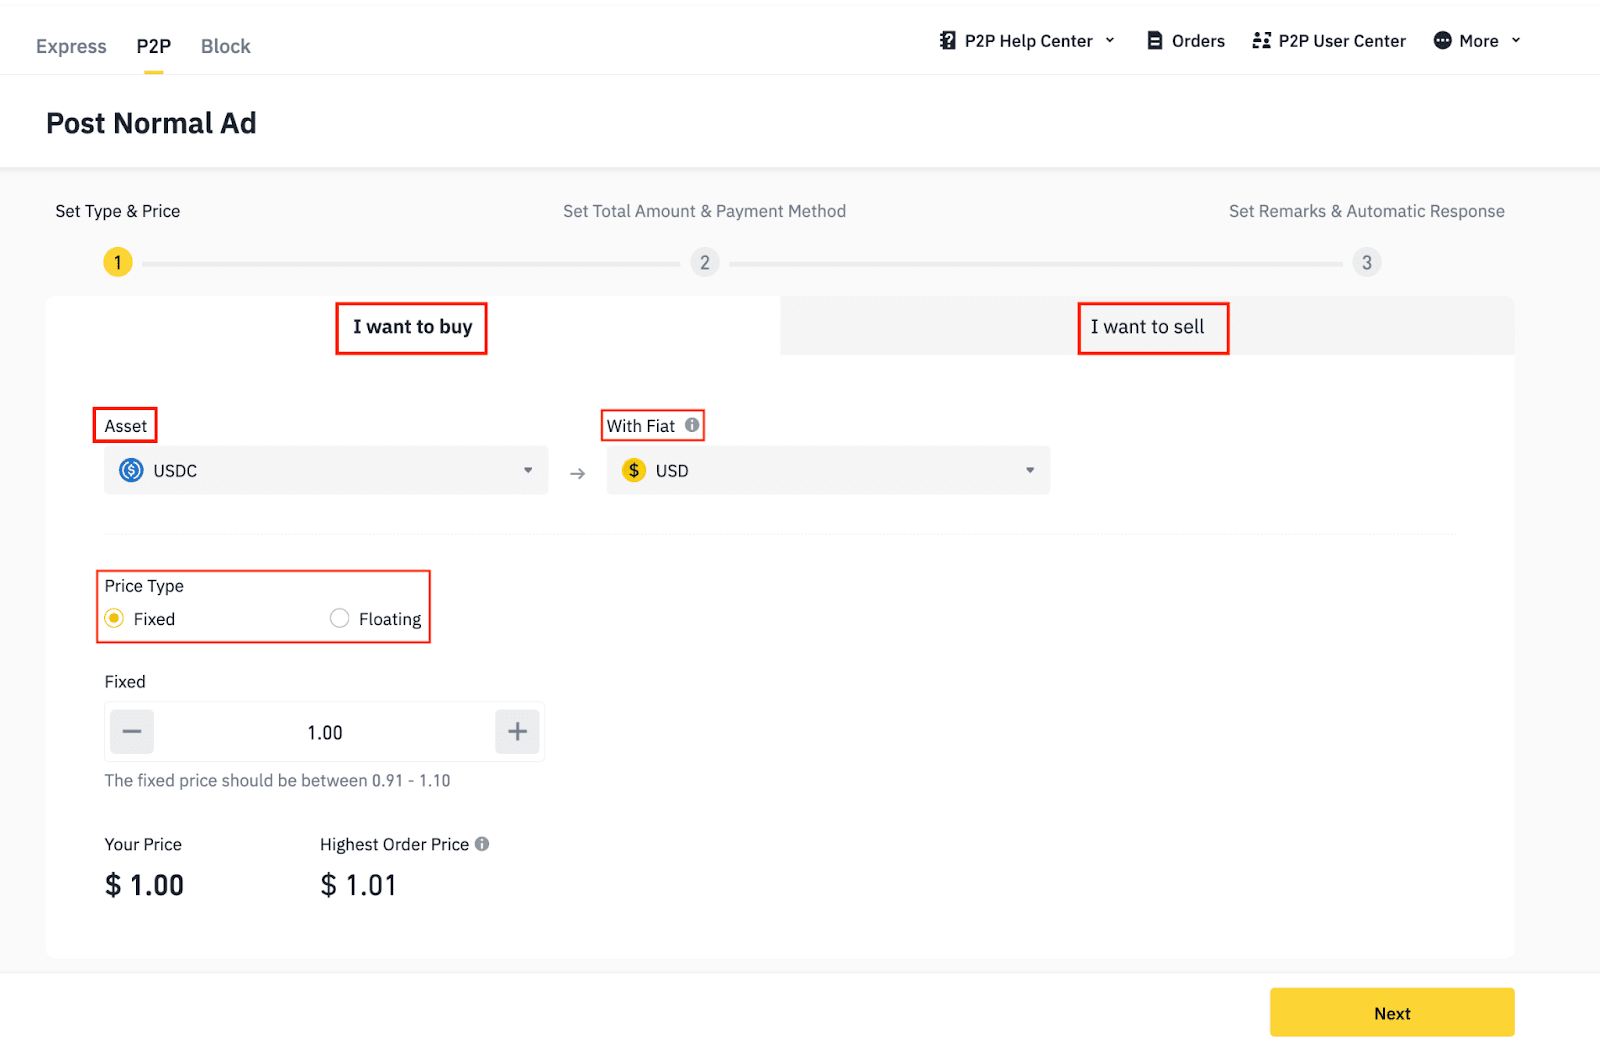Expand the P2P Help Center chevron
This screenshot has width=1600, height=1050.
pos(1110,40)
